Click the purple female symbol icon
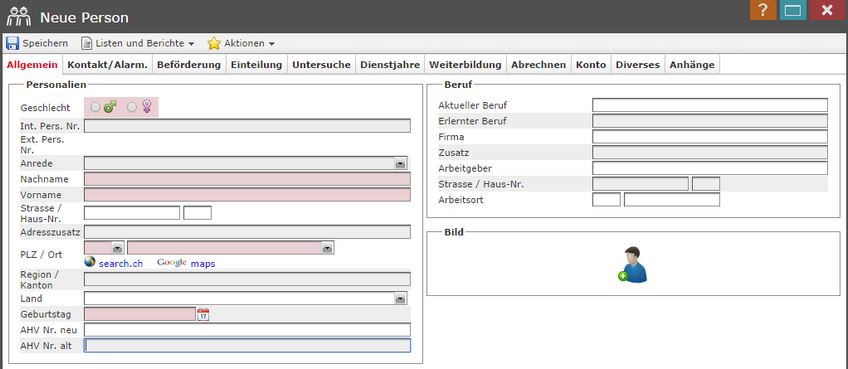848x369 pixels. coord(147,107)
